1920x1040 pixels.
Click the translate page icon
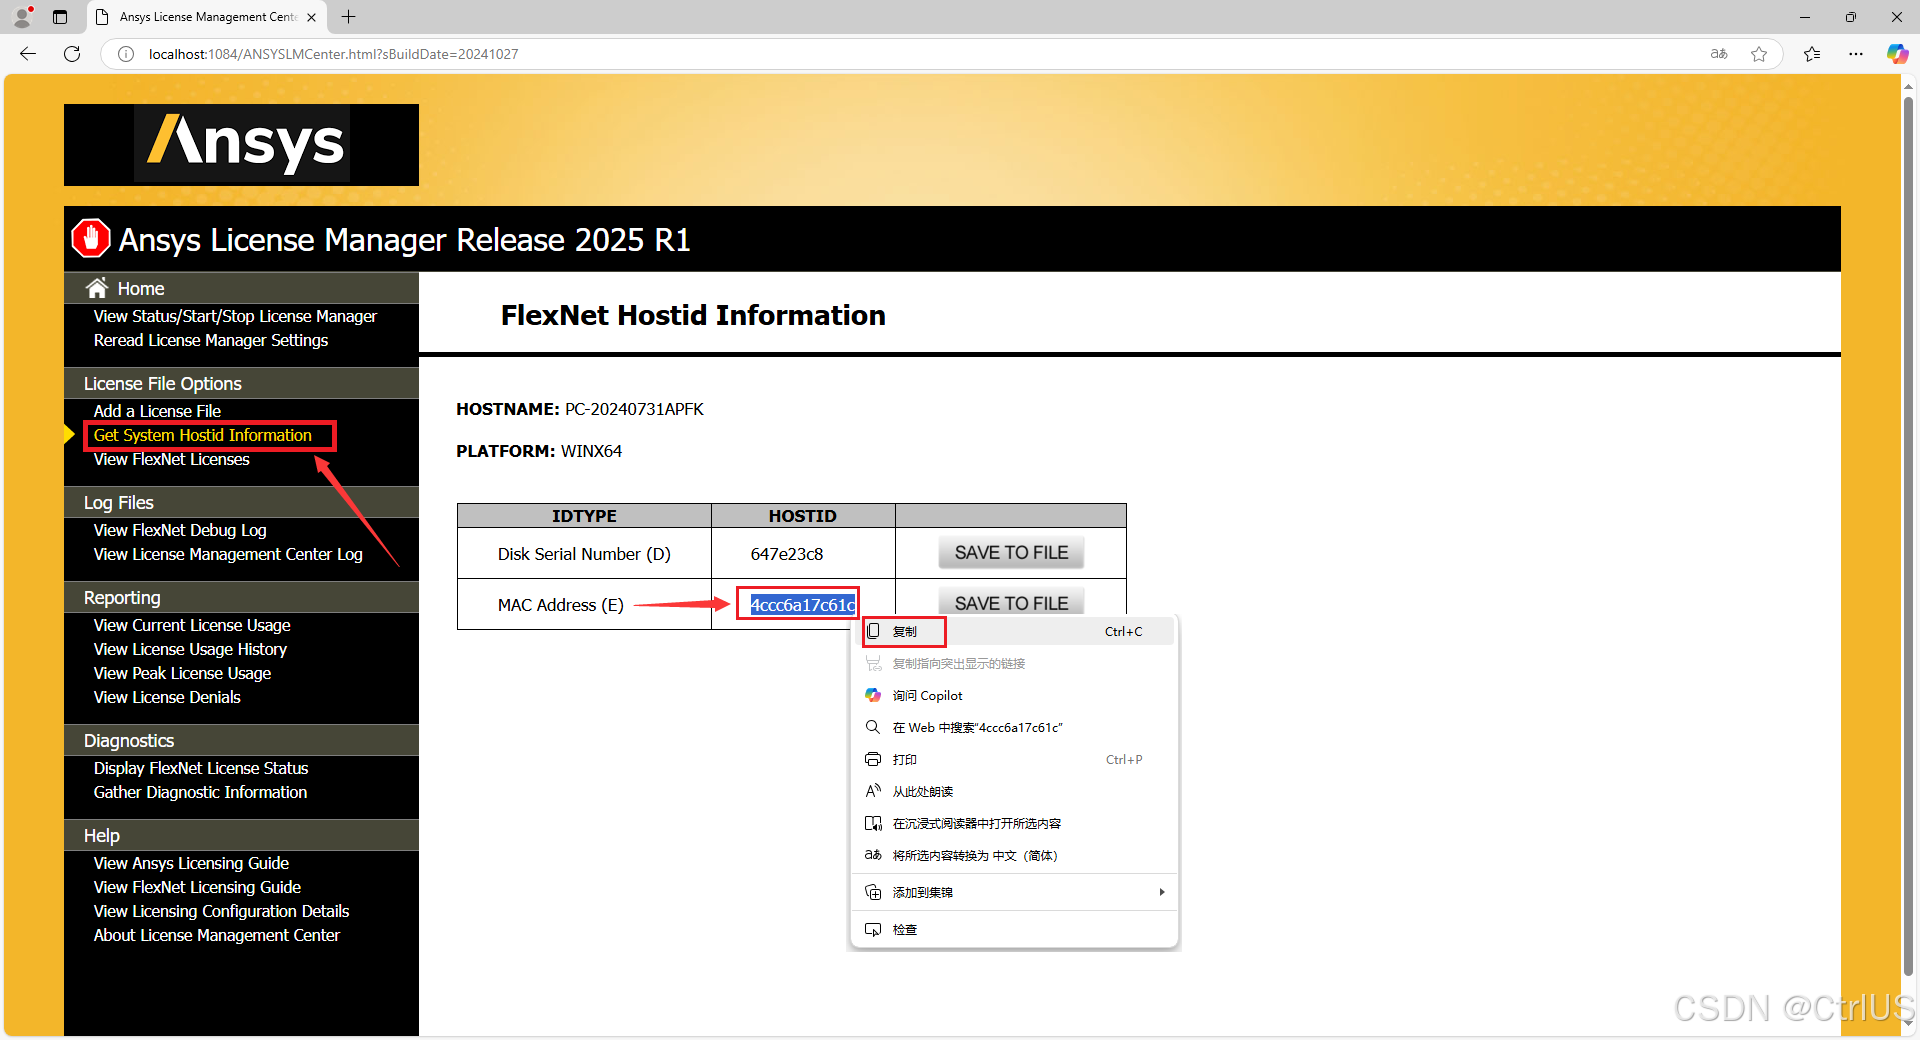(1719, 54)
